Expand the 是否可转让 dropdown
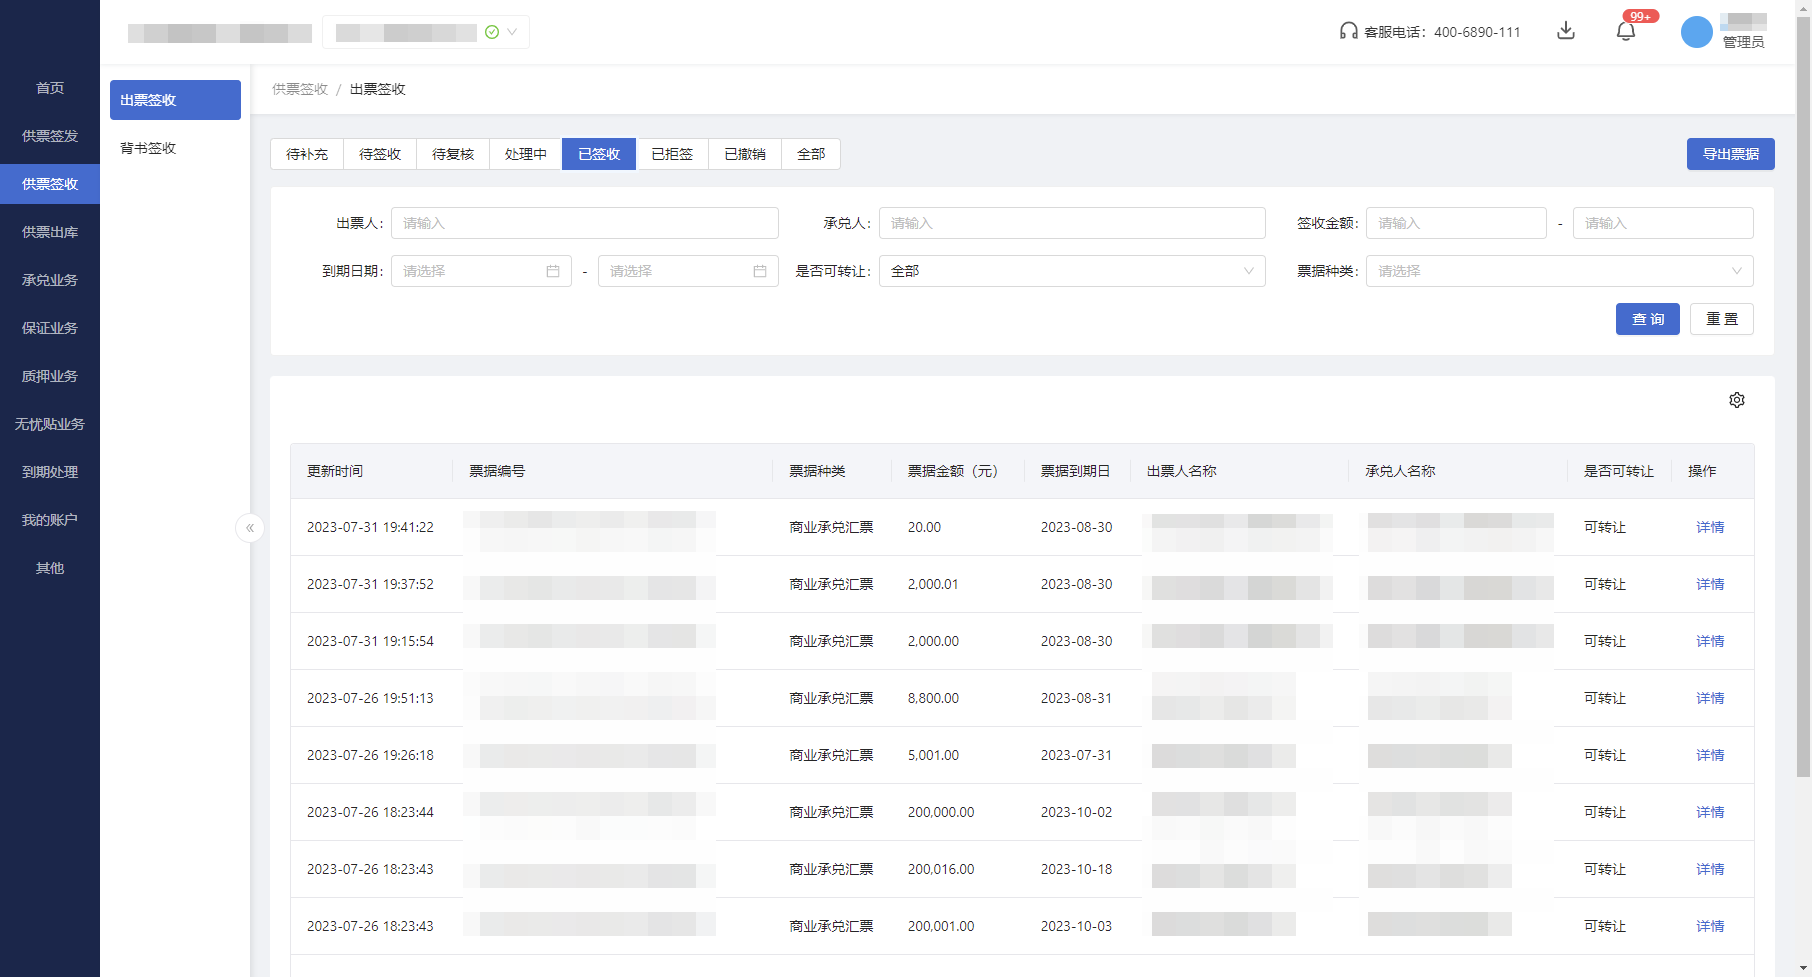 [x=1072, y=271]
